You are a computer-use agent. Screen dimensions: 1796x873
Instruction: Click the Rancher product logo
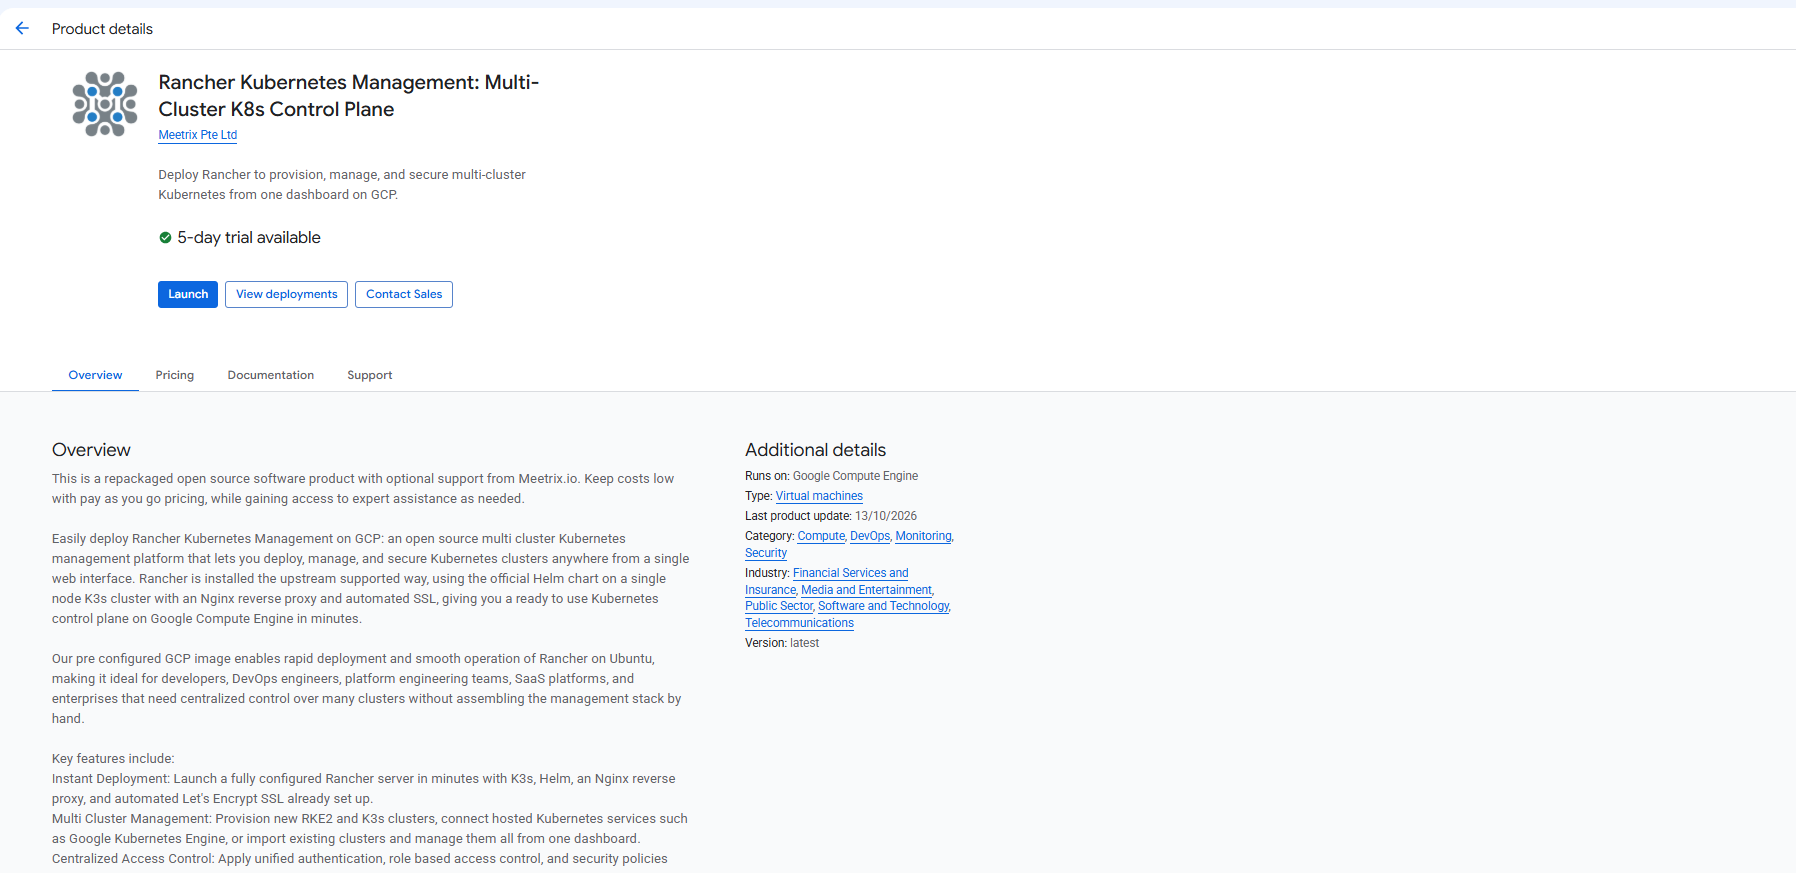coord(105,104)
